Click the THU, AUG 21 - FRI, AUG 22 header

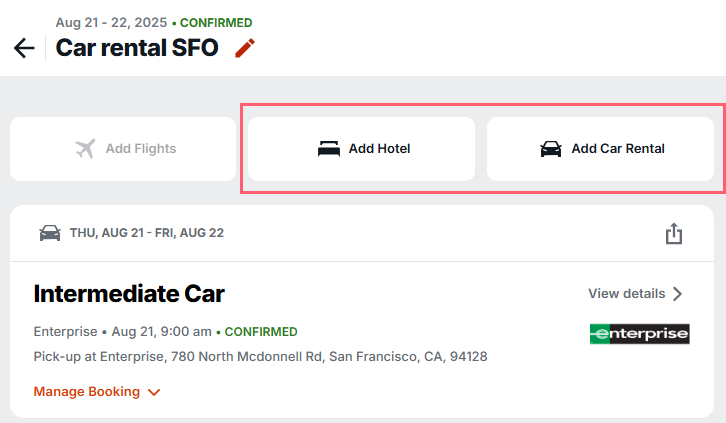coord(147,233)
